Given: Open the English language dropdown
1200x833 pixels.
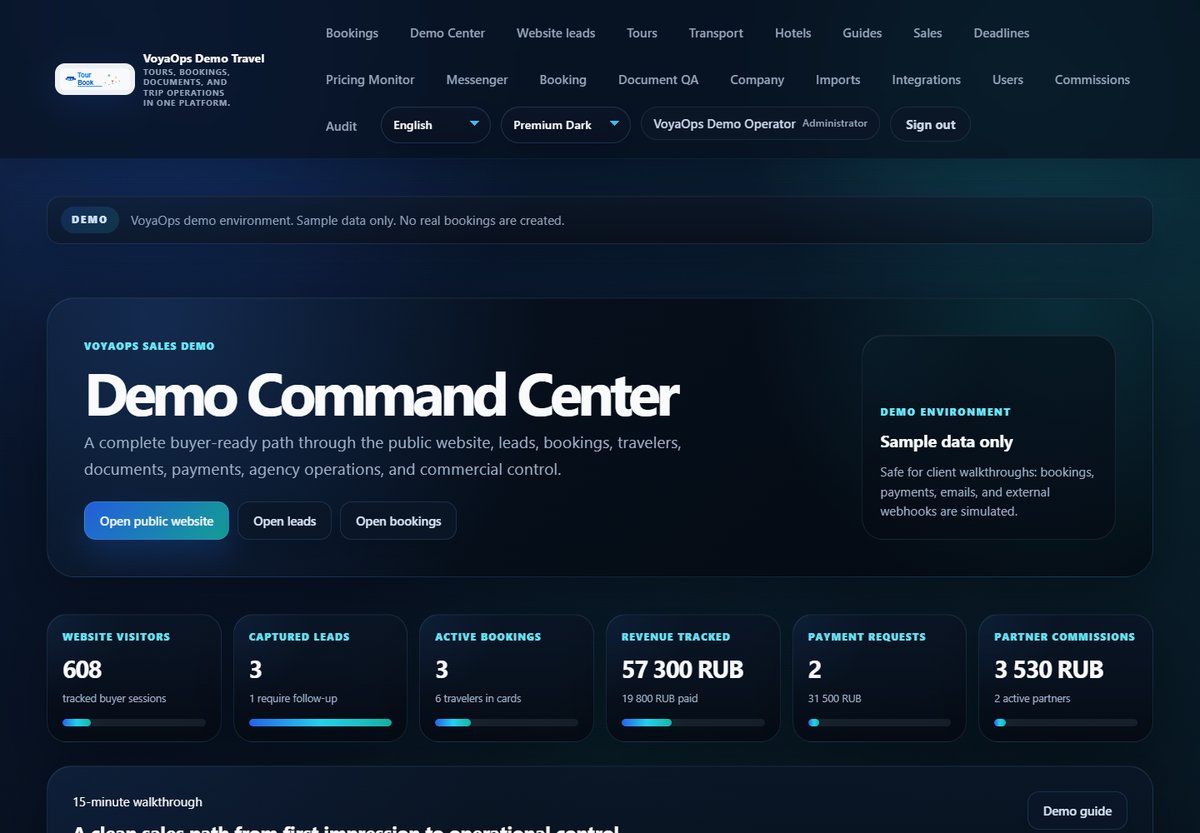Looking at the screenshot, I should [436, 125].
